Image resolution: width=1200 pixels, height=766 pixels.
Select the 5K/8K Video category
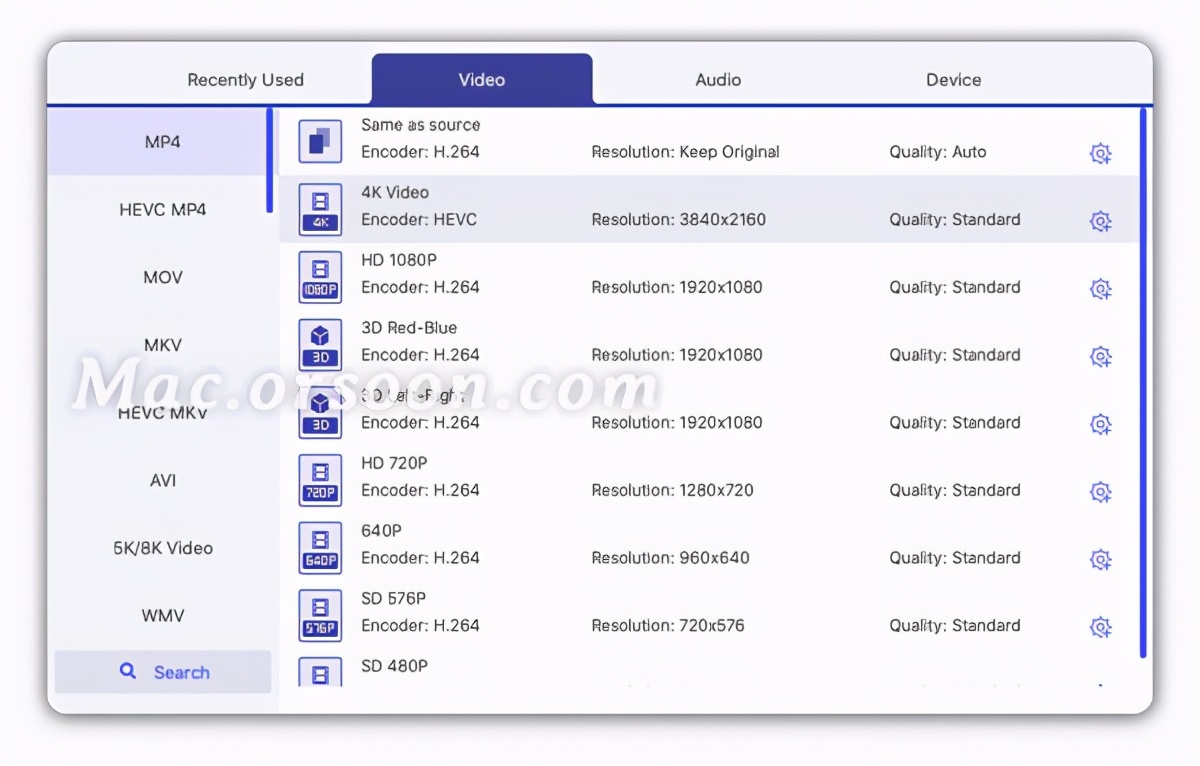pyautogui.click(x=162, y=548)
